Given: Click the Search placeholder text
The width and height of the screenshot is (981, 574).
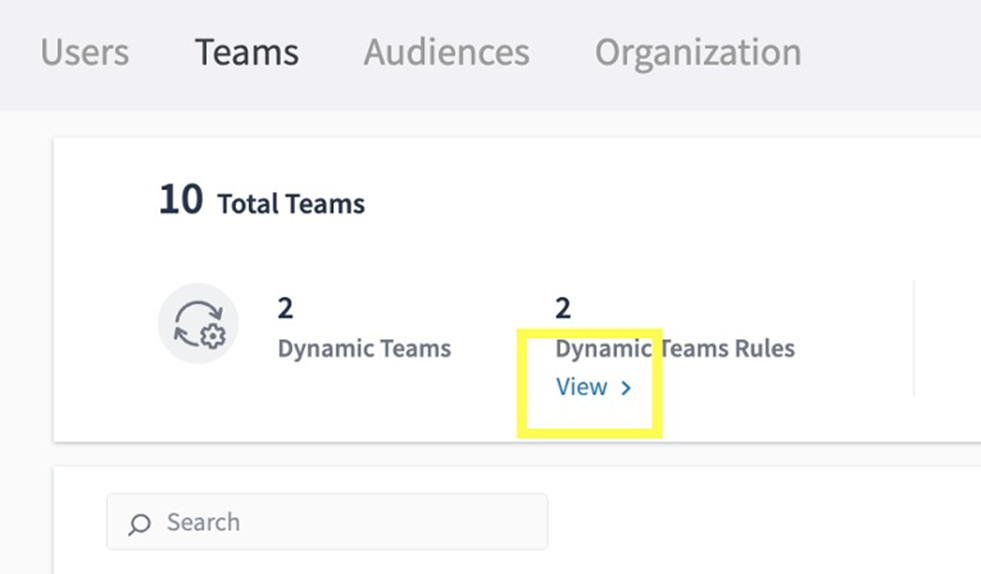Looking at the screenshot, I should [x=203, y=522].
